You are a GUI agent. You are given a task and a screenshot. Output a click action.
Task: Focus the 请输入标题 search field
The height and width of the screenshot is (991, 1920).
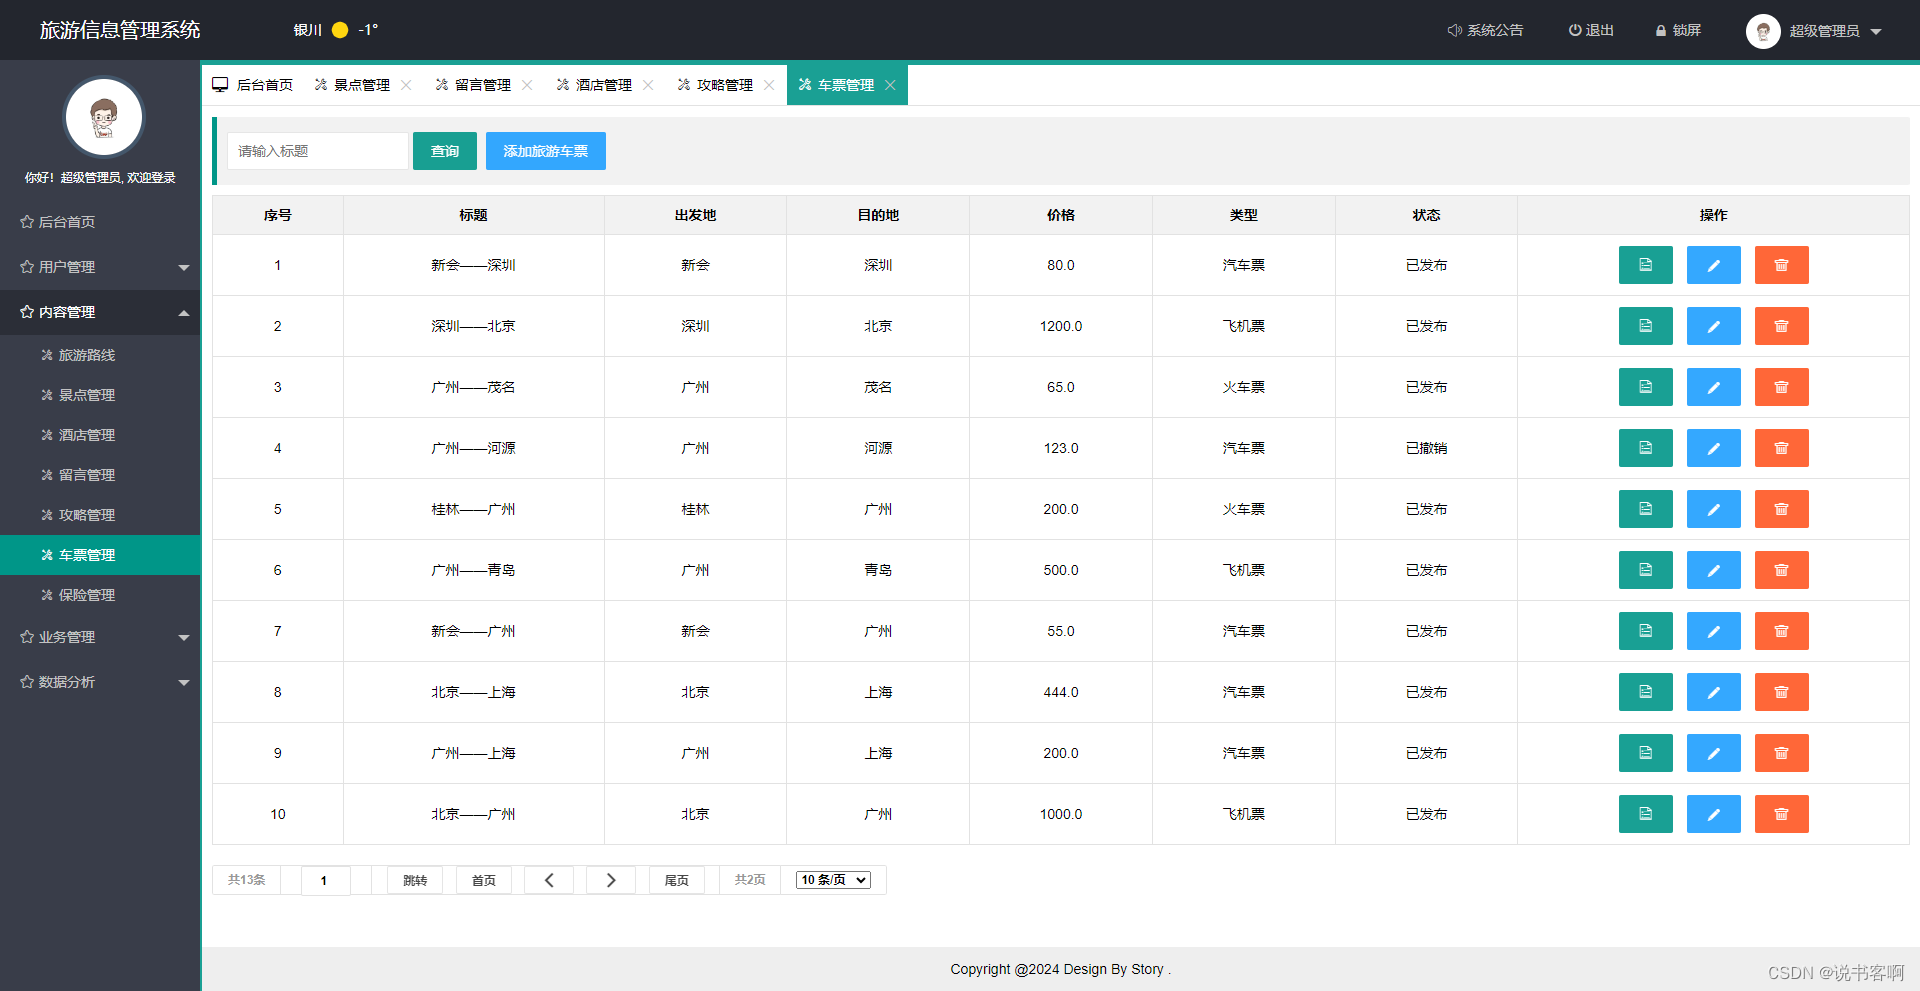318,151
